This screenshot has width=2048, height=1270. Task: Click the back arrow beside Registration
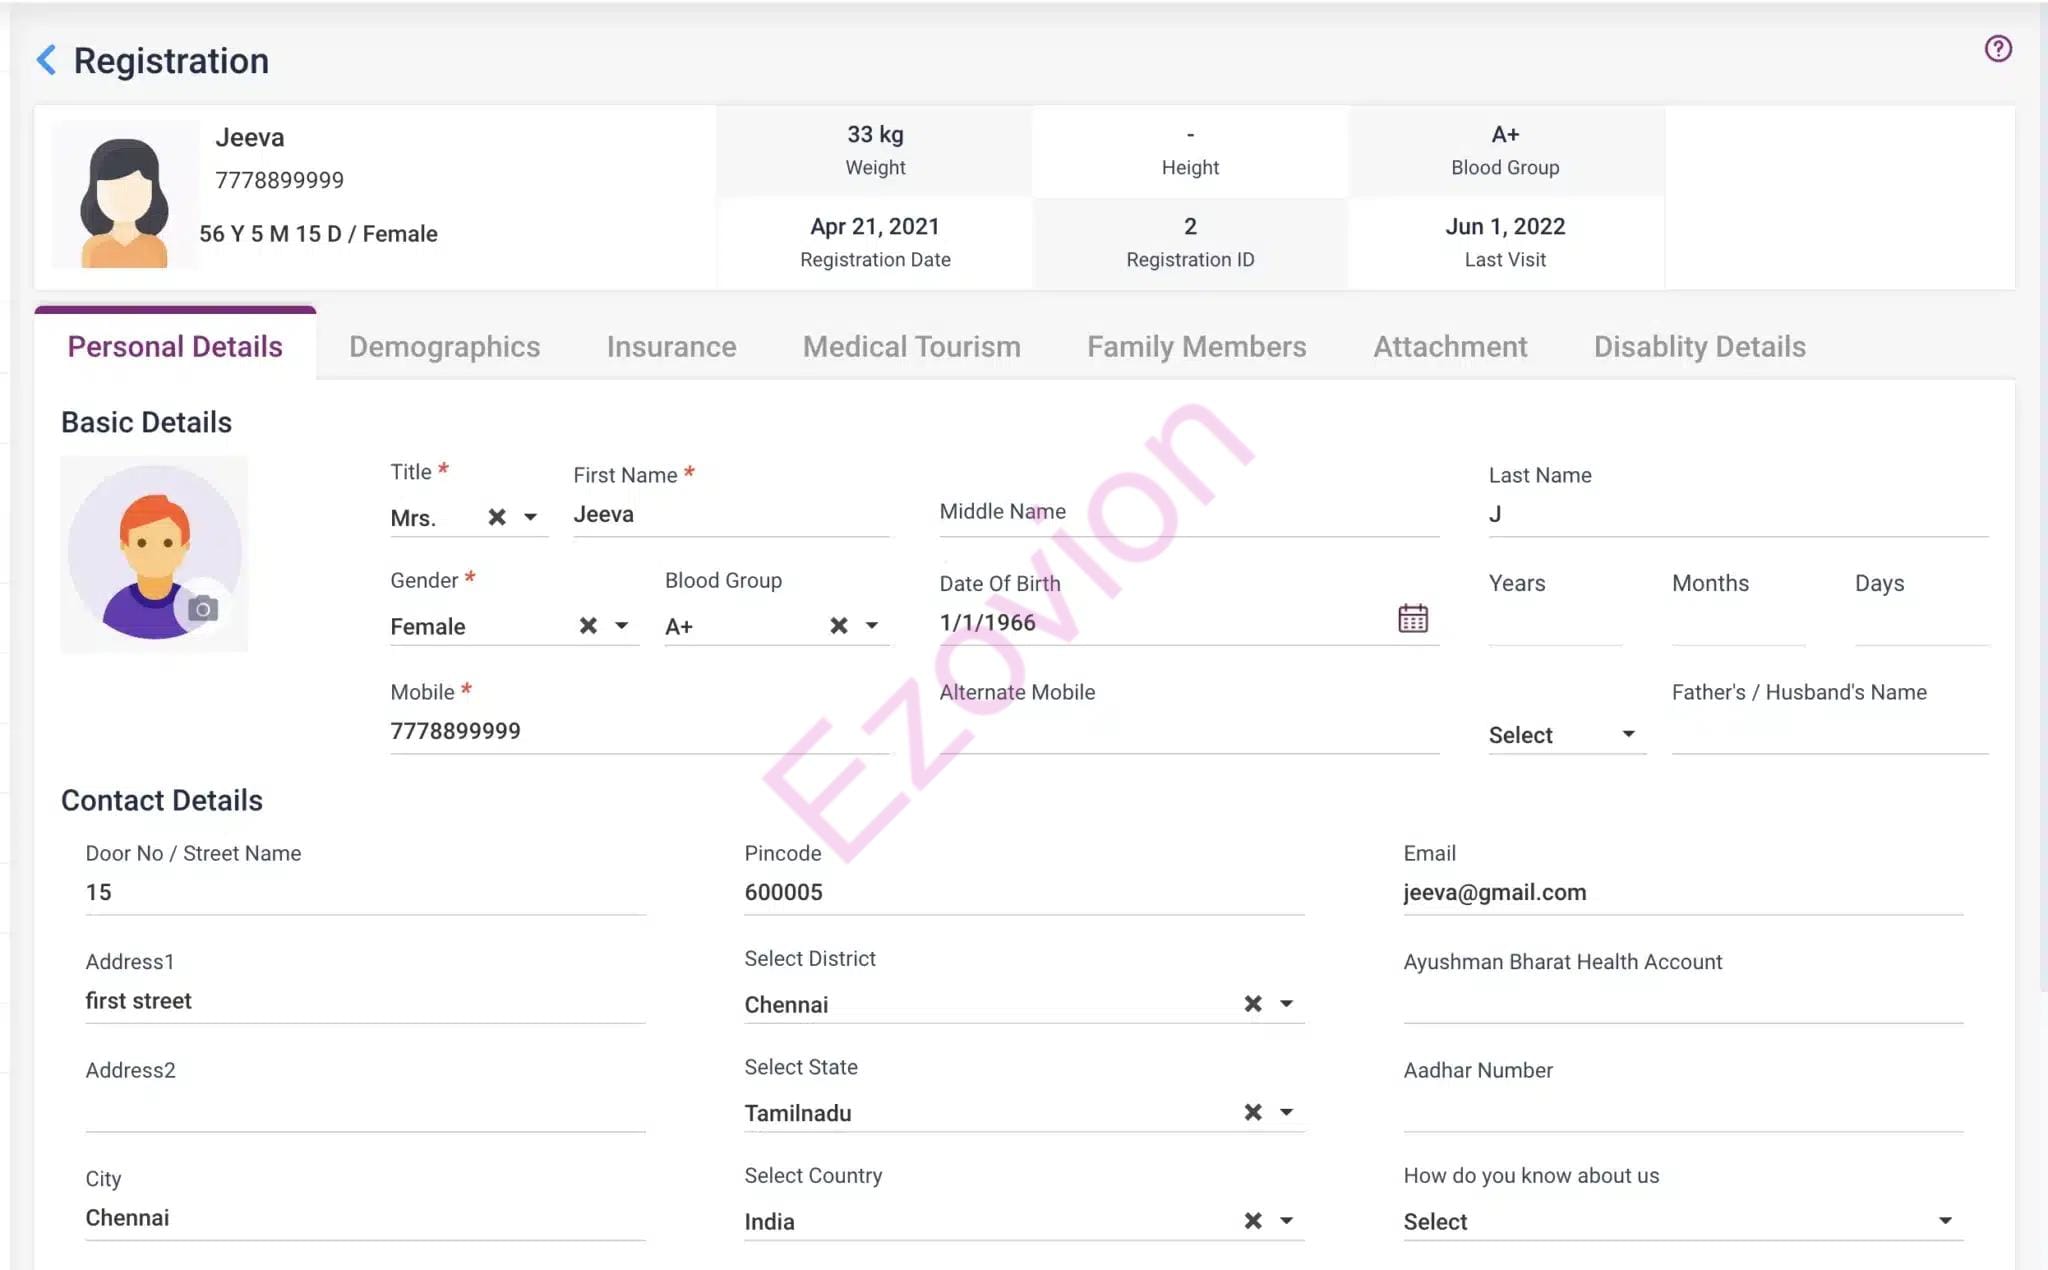pyautogui.click(x=46, y=60)
